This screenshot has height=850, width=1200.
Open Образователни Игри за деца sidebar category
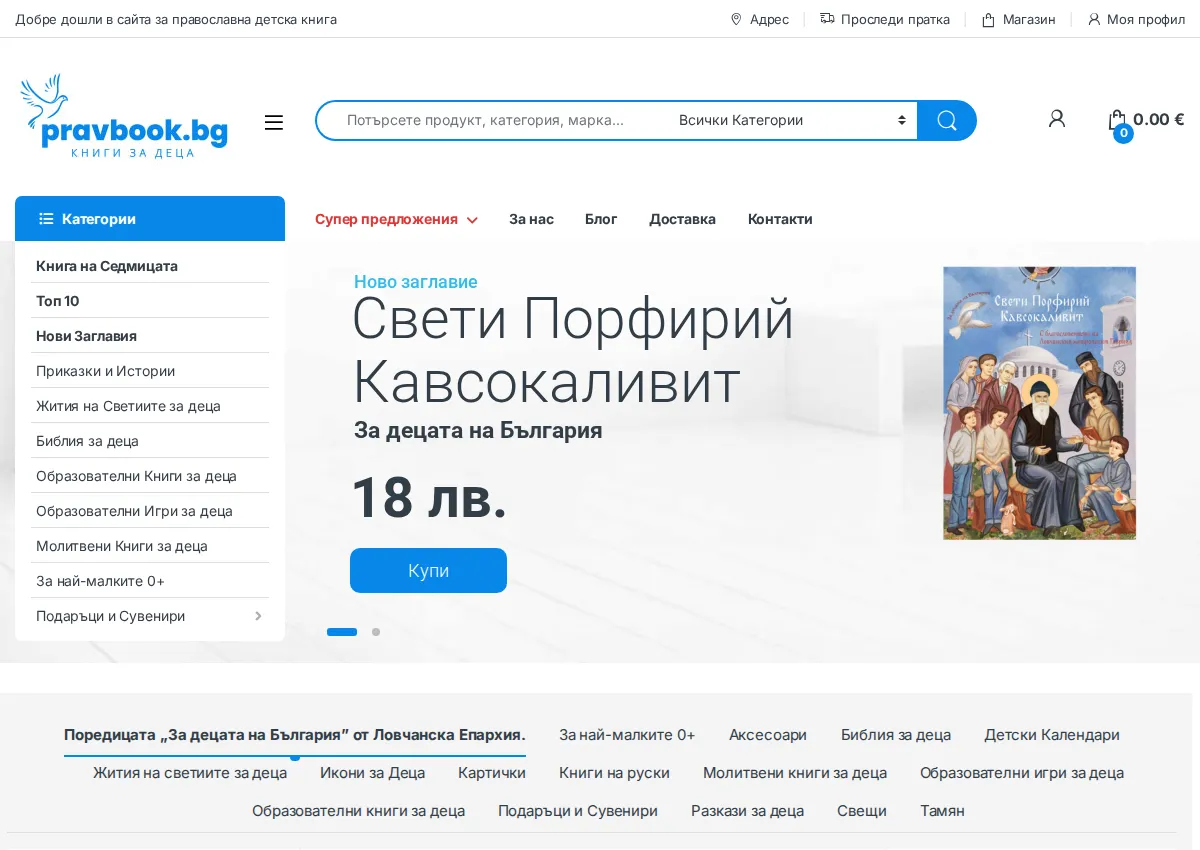click(134, 511)
